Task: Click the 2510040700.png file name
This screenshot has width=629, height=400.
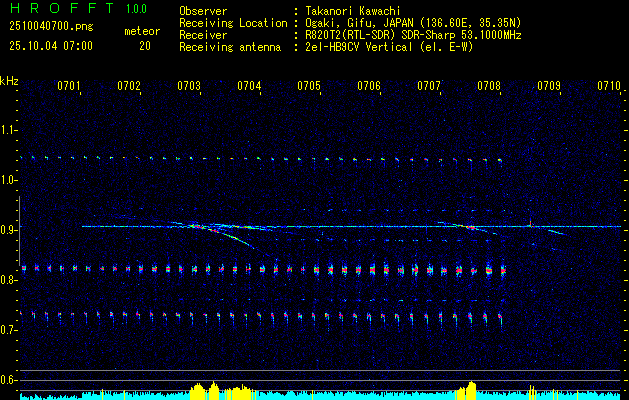Action: click(51, 23)
